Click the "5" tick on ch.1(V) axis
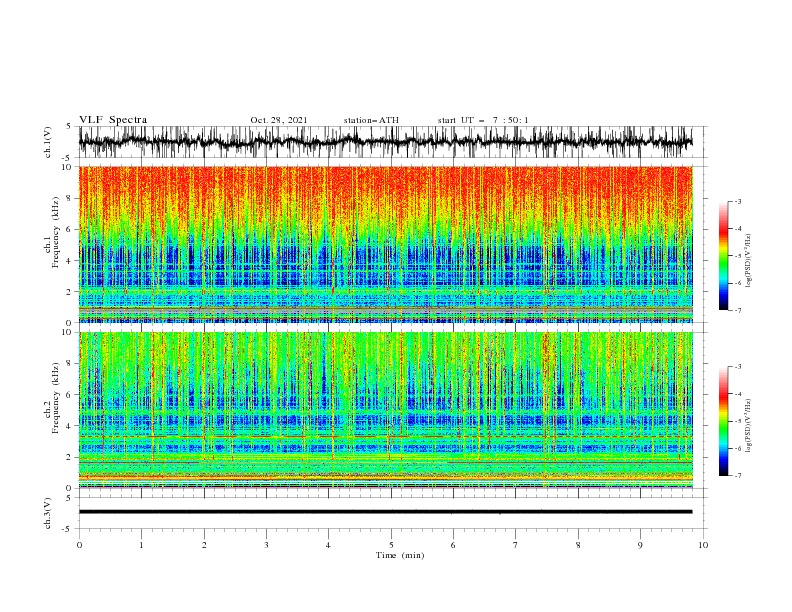Image resolution: width=792 pixels, height=612 pixels. pyautogui.click(x=69, y=127)
